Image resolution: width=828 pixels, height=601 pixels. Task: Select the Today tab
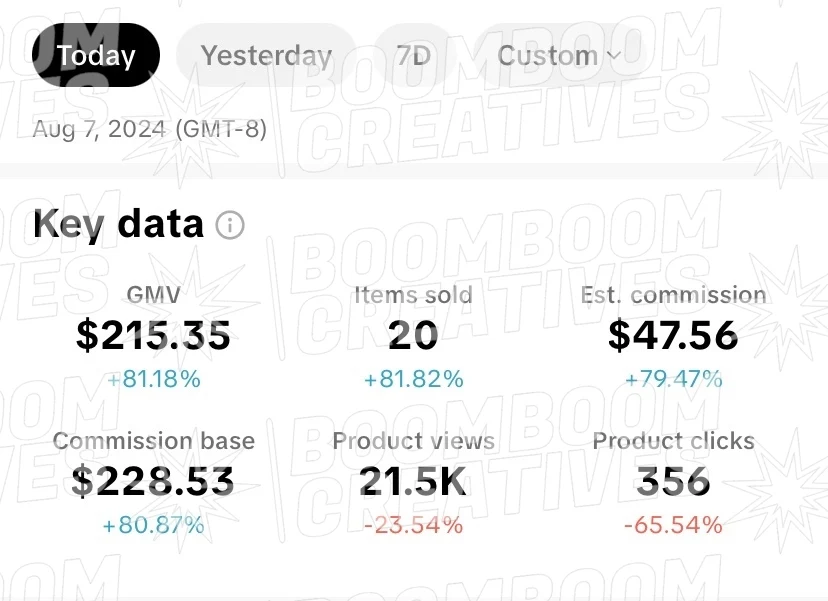tap(96, 55)
